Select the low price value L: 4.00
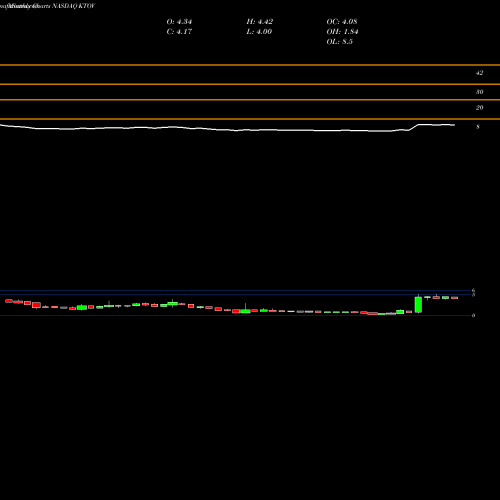Image resolution: width=500 pixels, height=500 pixels. [x=259, y=32]
